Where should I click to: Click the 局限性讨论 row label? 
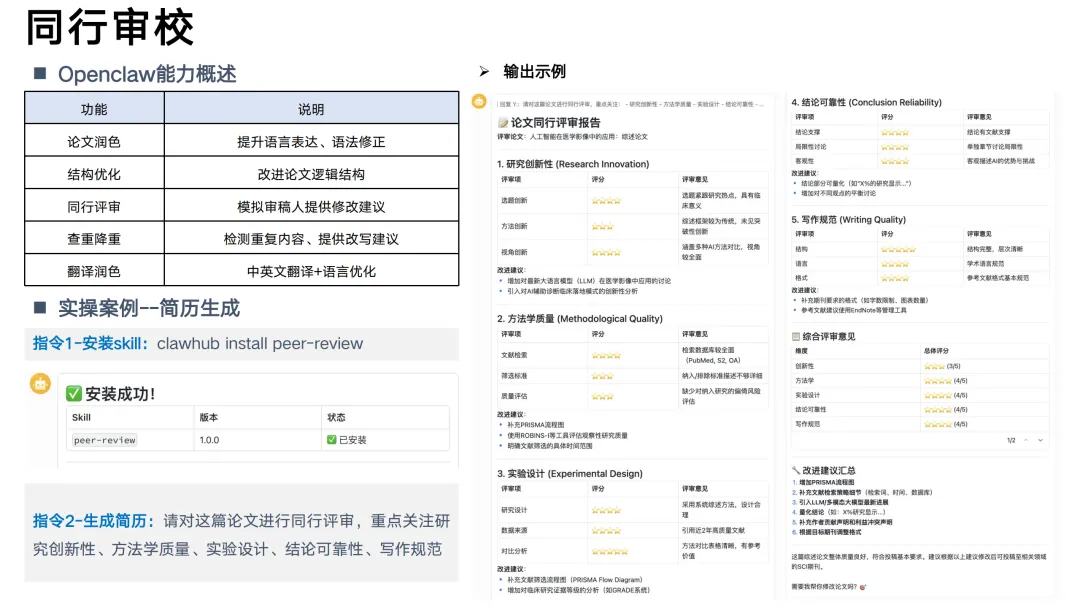[811, 147]
